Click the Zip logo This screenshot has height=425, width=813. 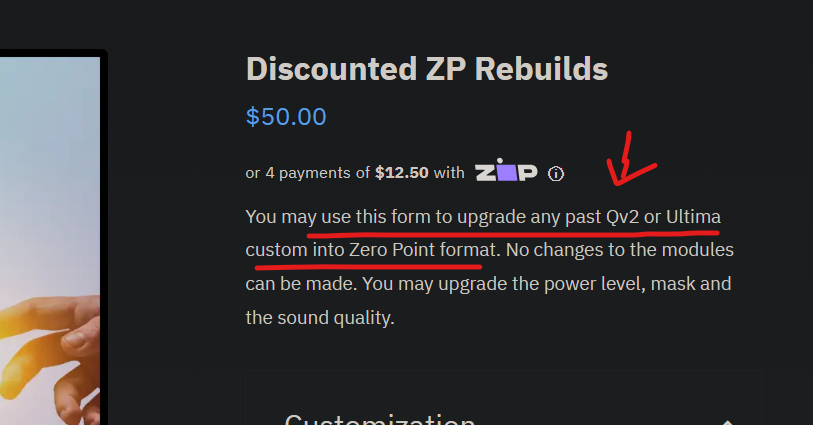point(506,170)
